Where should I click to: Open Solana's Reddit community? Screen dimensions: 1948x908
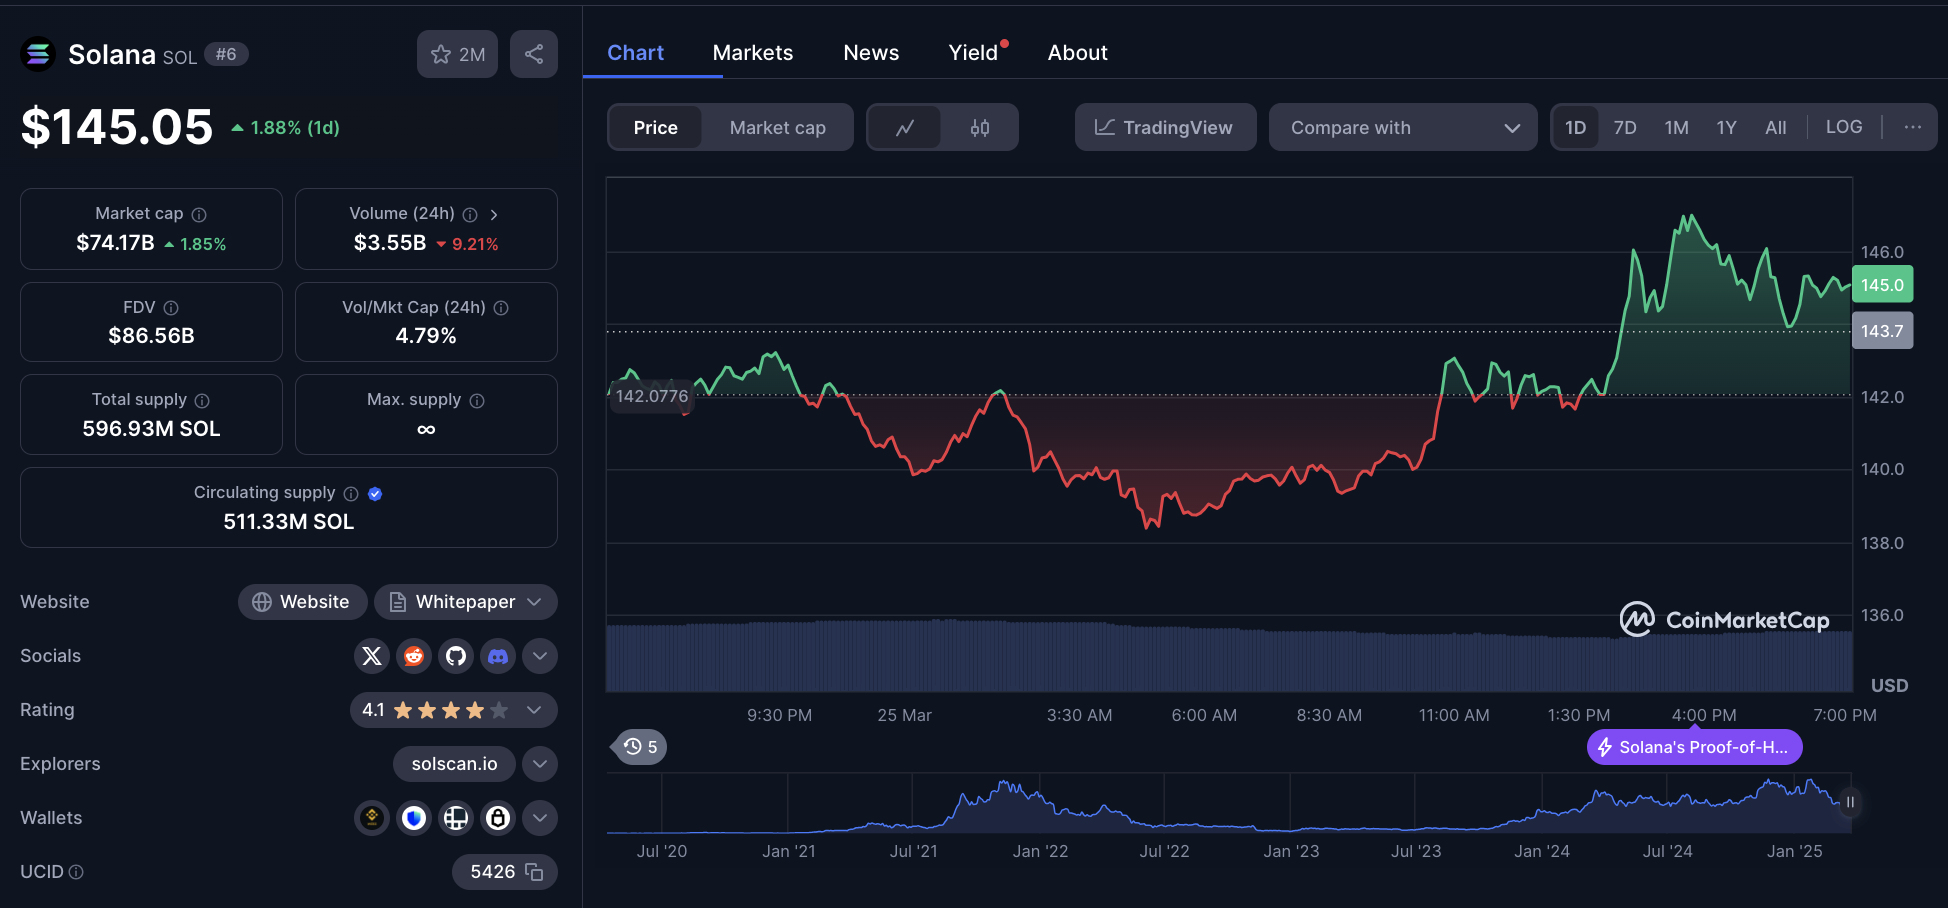pyautogui.click(x=414, y=656)
